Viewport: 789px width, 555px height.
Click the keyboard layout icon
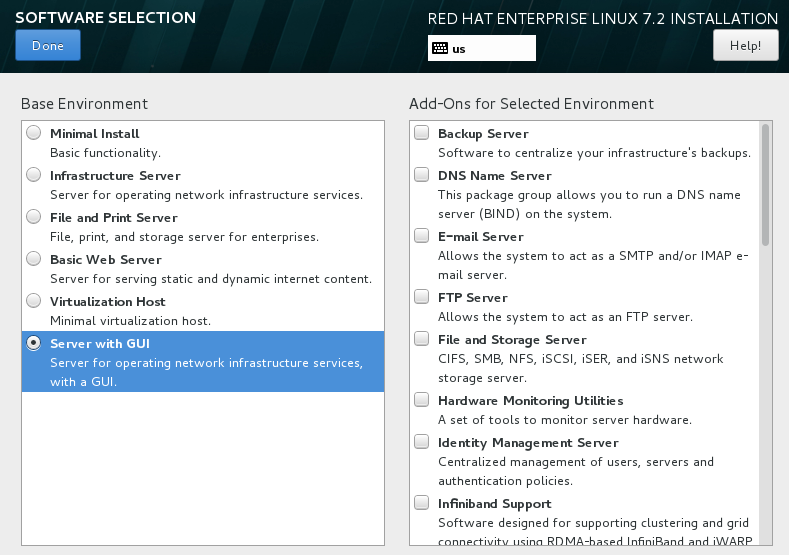[x=440, y=48]
